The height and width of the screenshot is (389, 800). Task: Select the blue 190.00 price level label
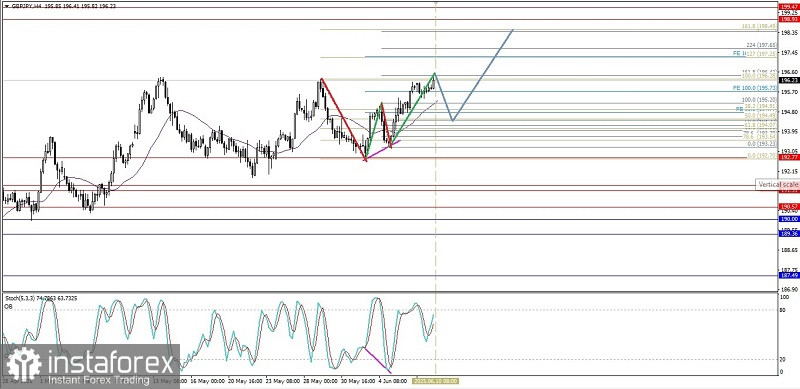pos(789,218)
